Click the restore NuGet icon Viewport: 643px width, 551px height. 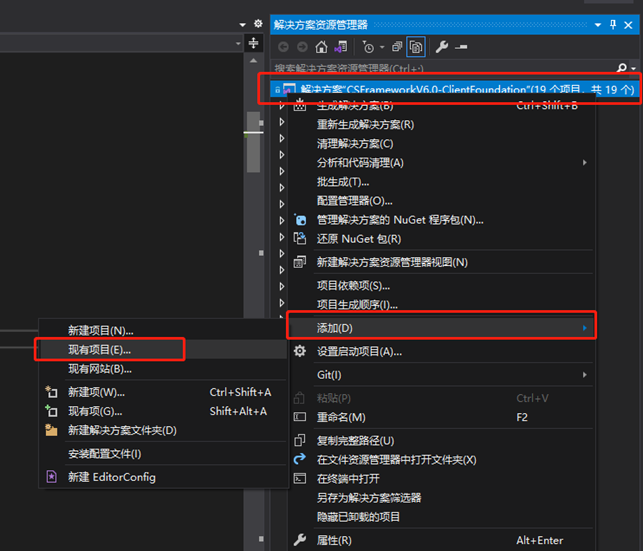point(300,238)
